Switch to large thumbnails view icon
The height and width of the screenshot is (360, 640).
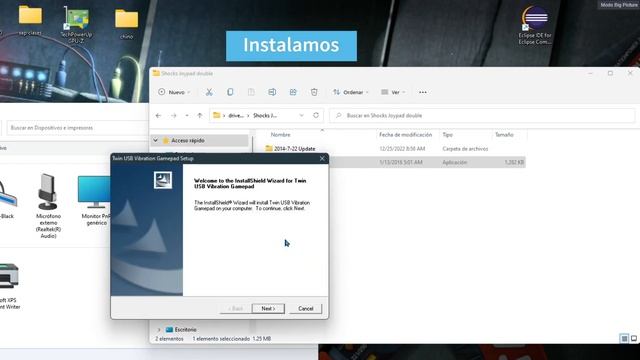coord(633,338)
